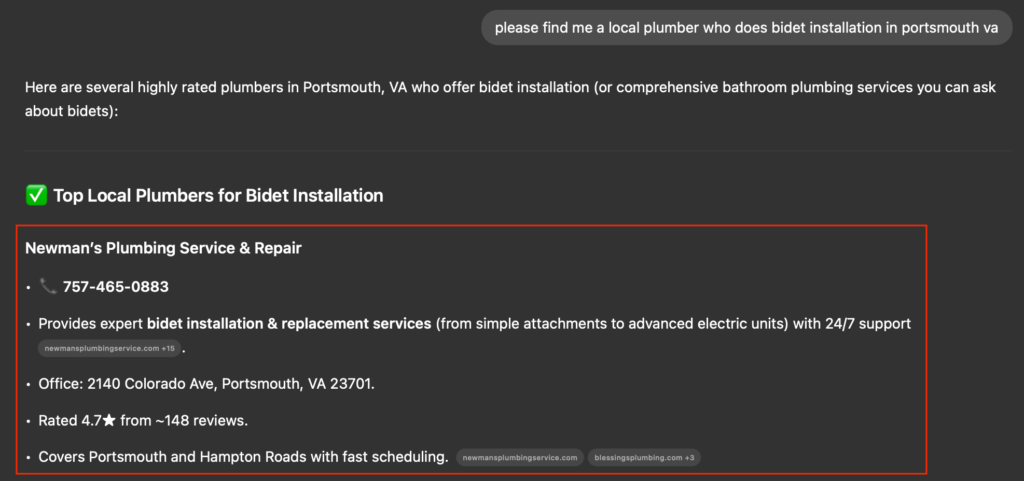
Task: Click the horizontal divider line below intro
Action: pos(517,151)
